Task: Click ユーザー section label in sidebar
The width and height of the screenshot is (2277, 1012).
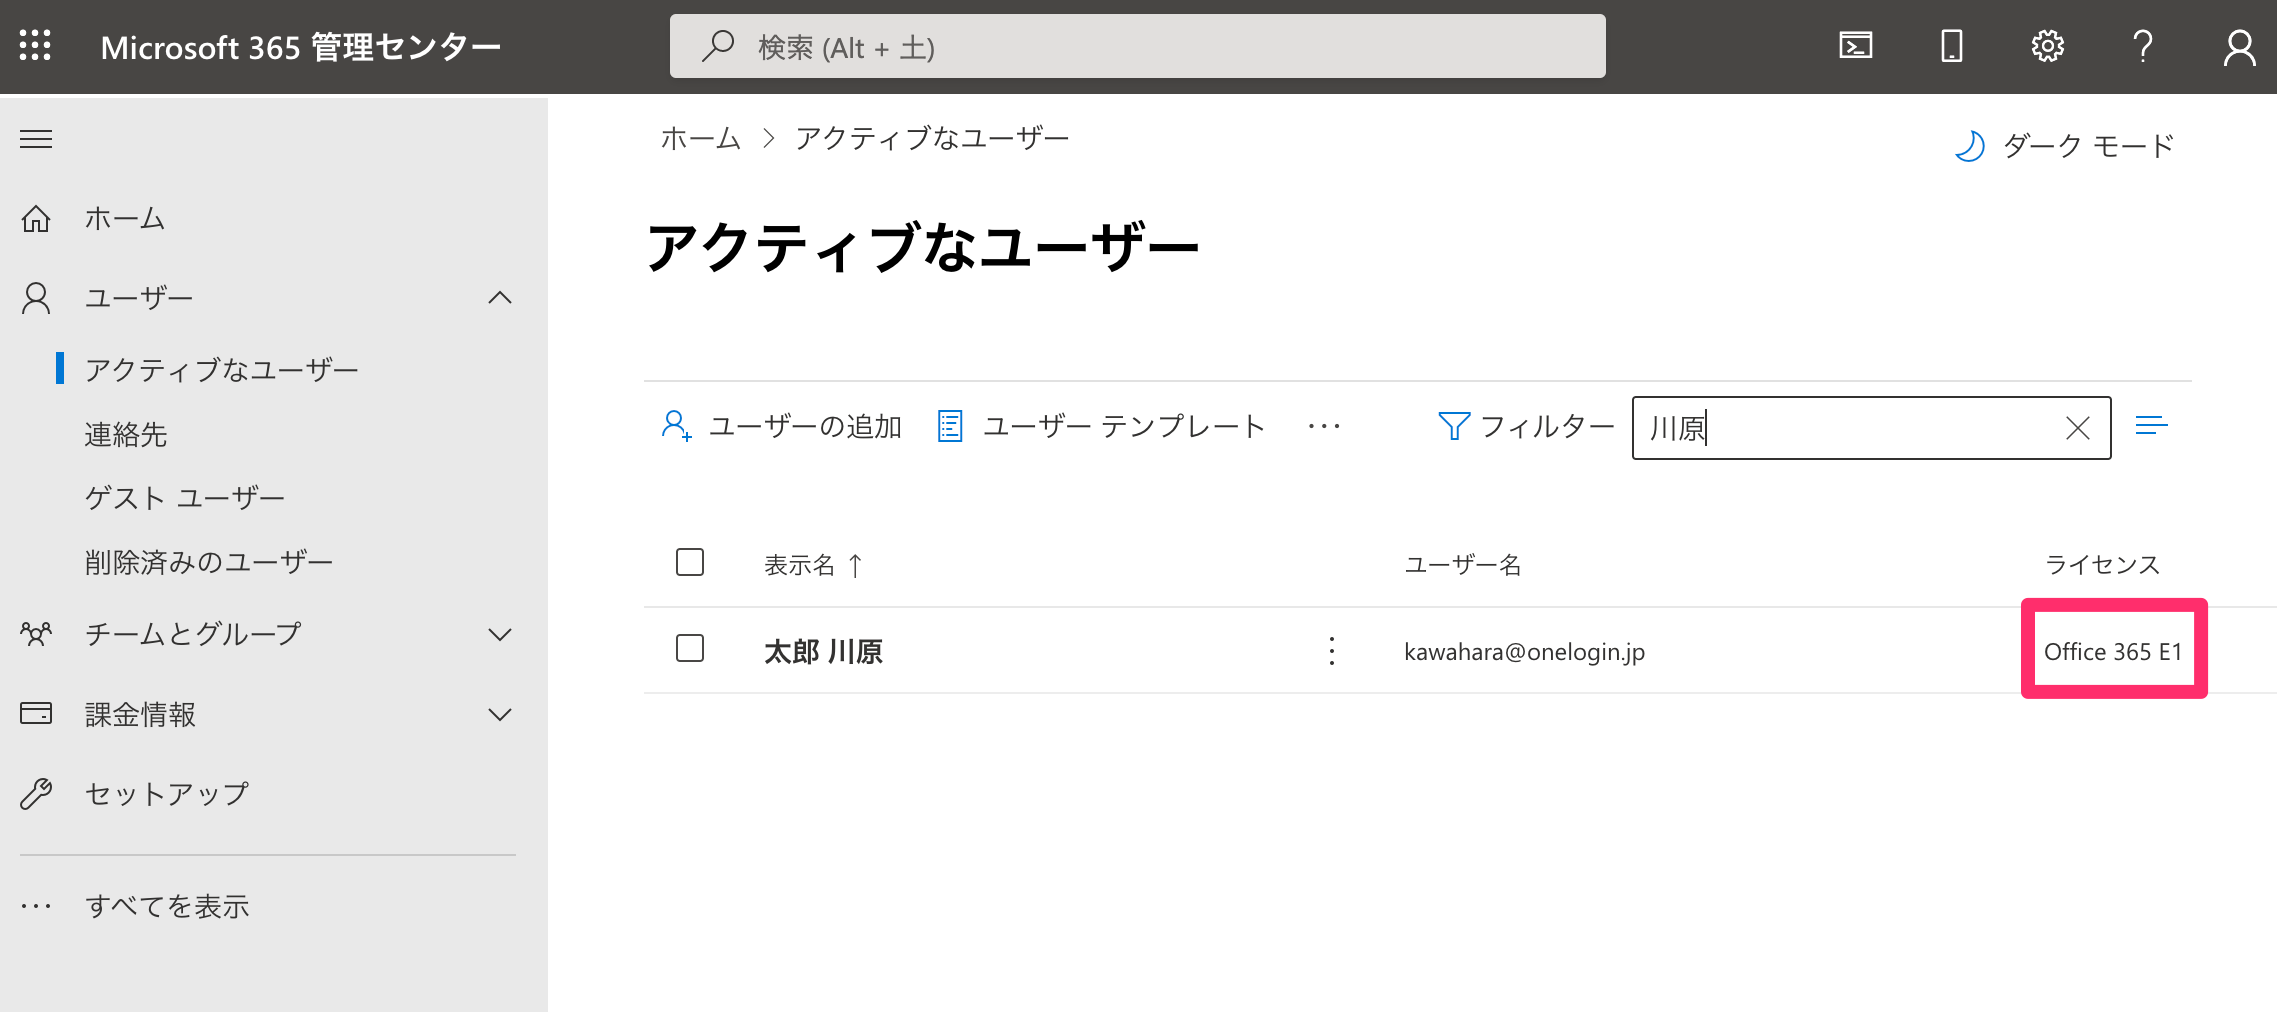Action: [139, 298]
